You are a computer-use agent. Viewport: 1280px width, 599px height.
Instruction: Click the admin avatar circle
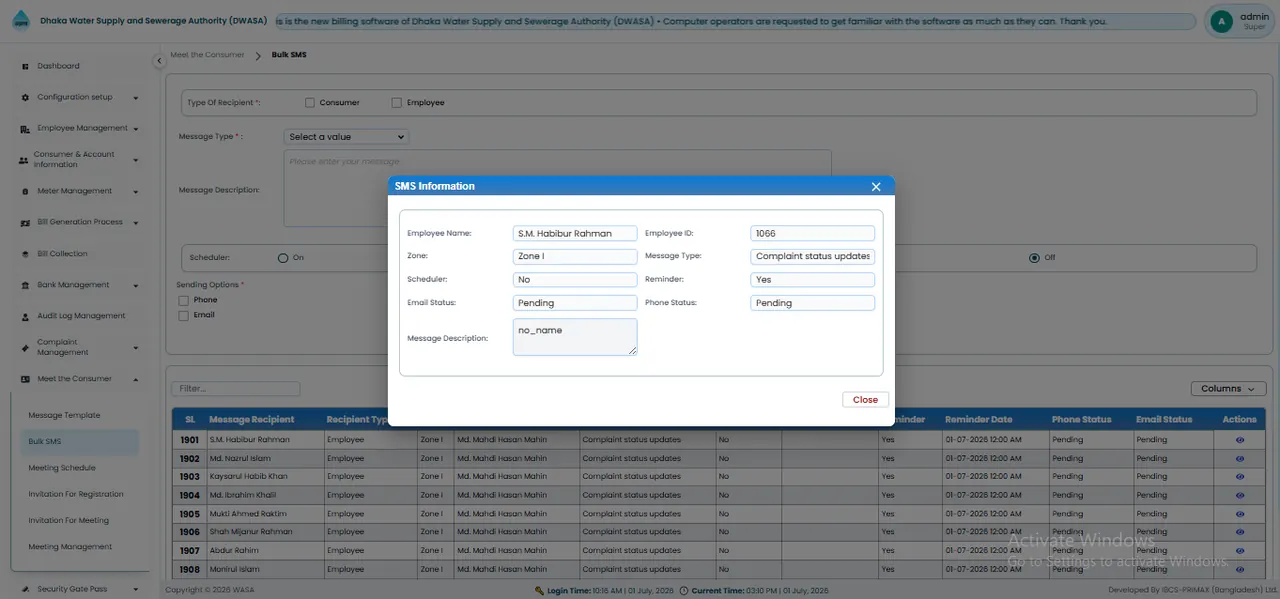(1221, 21)
